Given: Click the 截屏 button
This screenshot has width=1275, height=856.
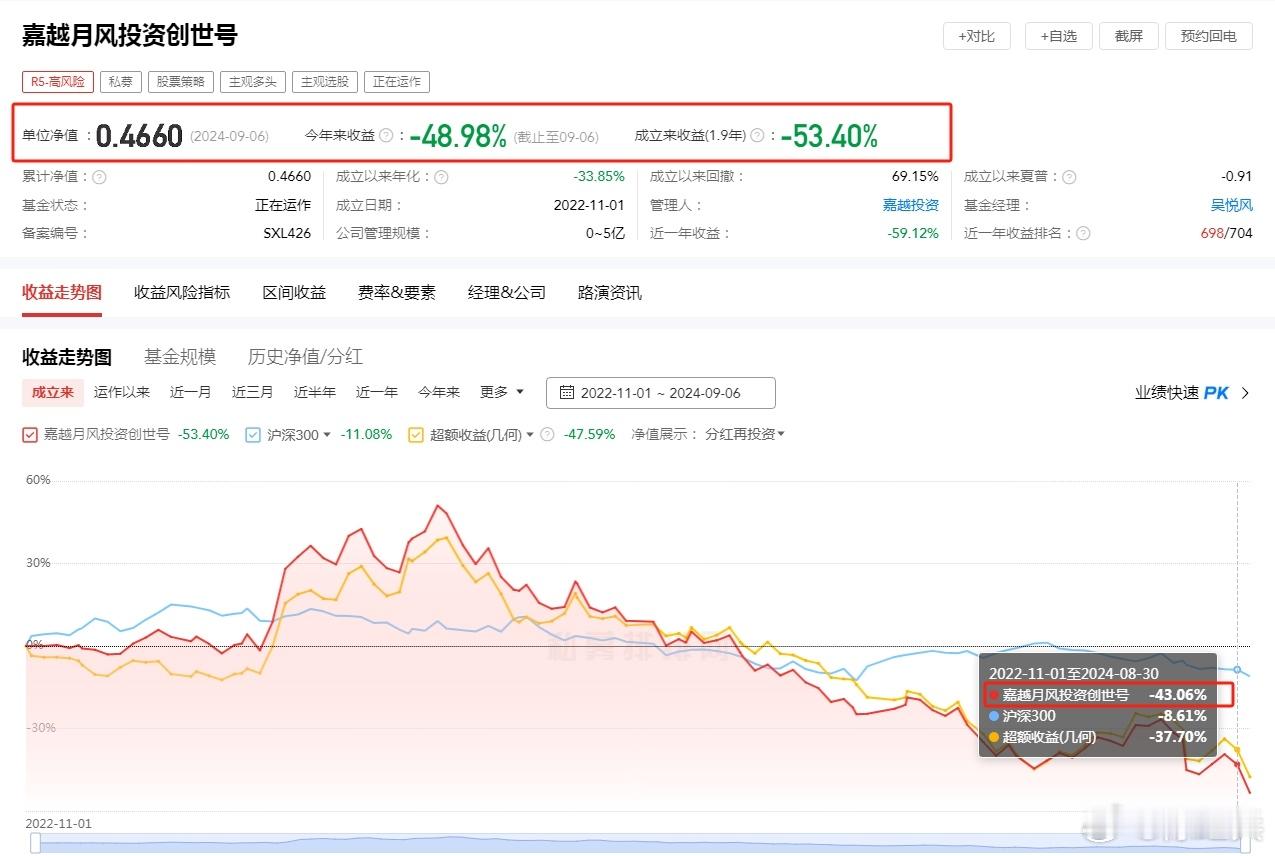Looking at the screenshot, I should 1129,36.
